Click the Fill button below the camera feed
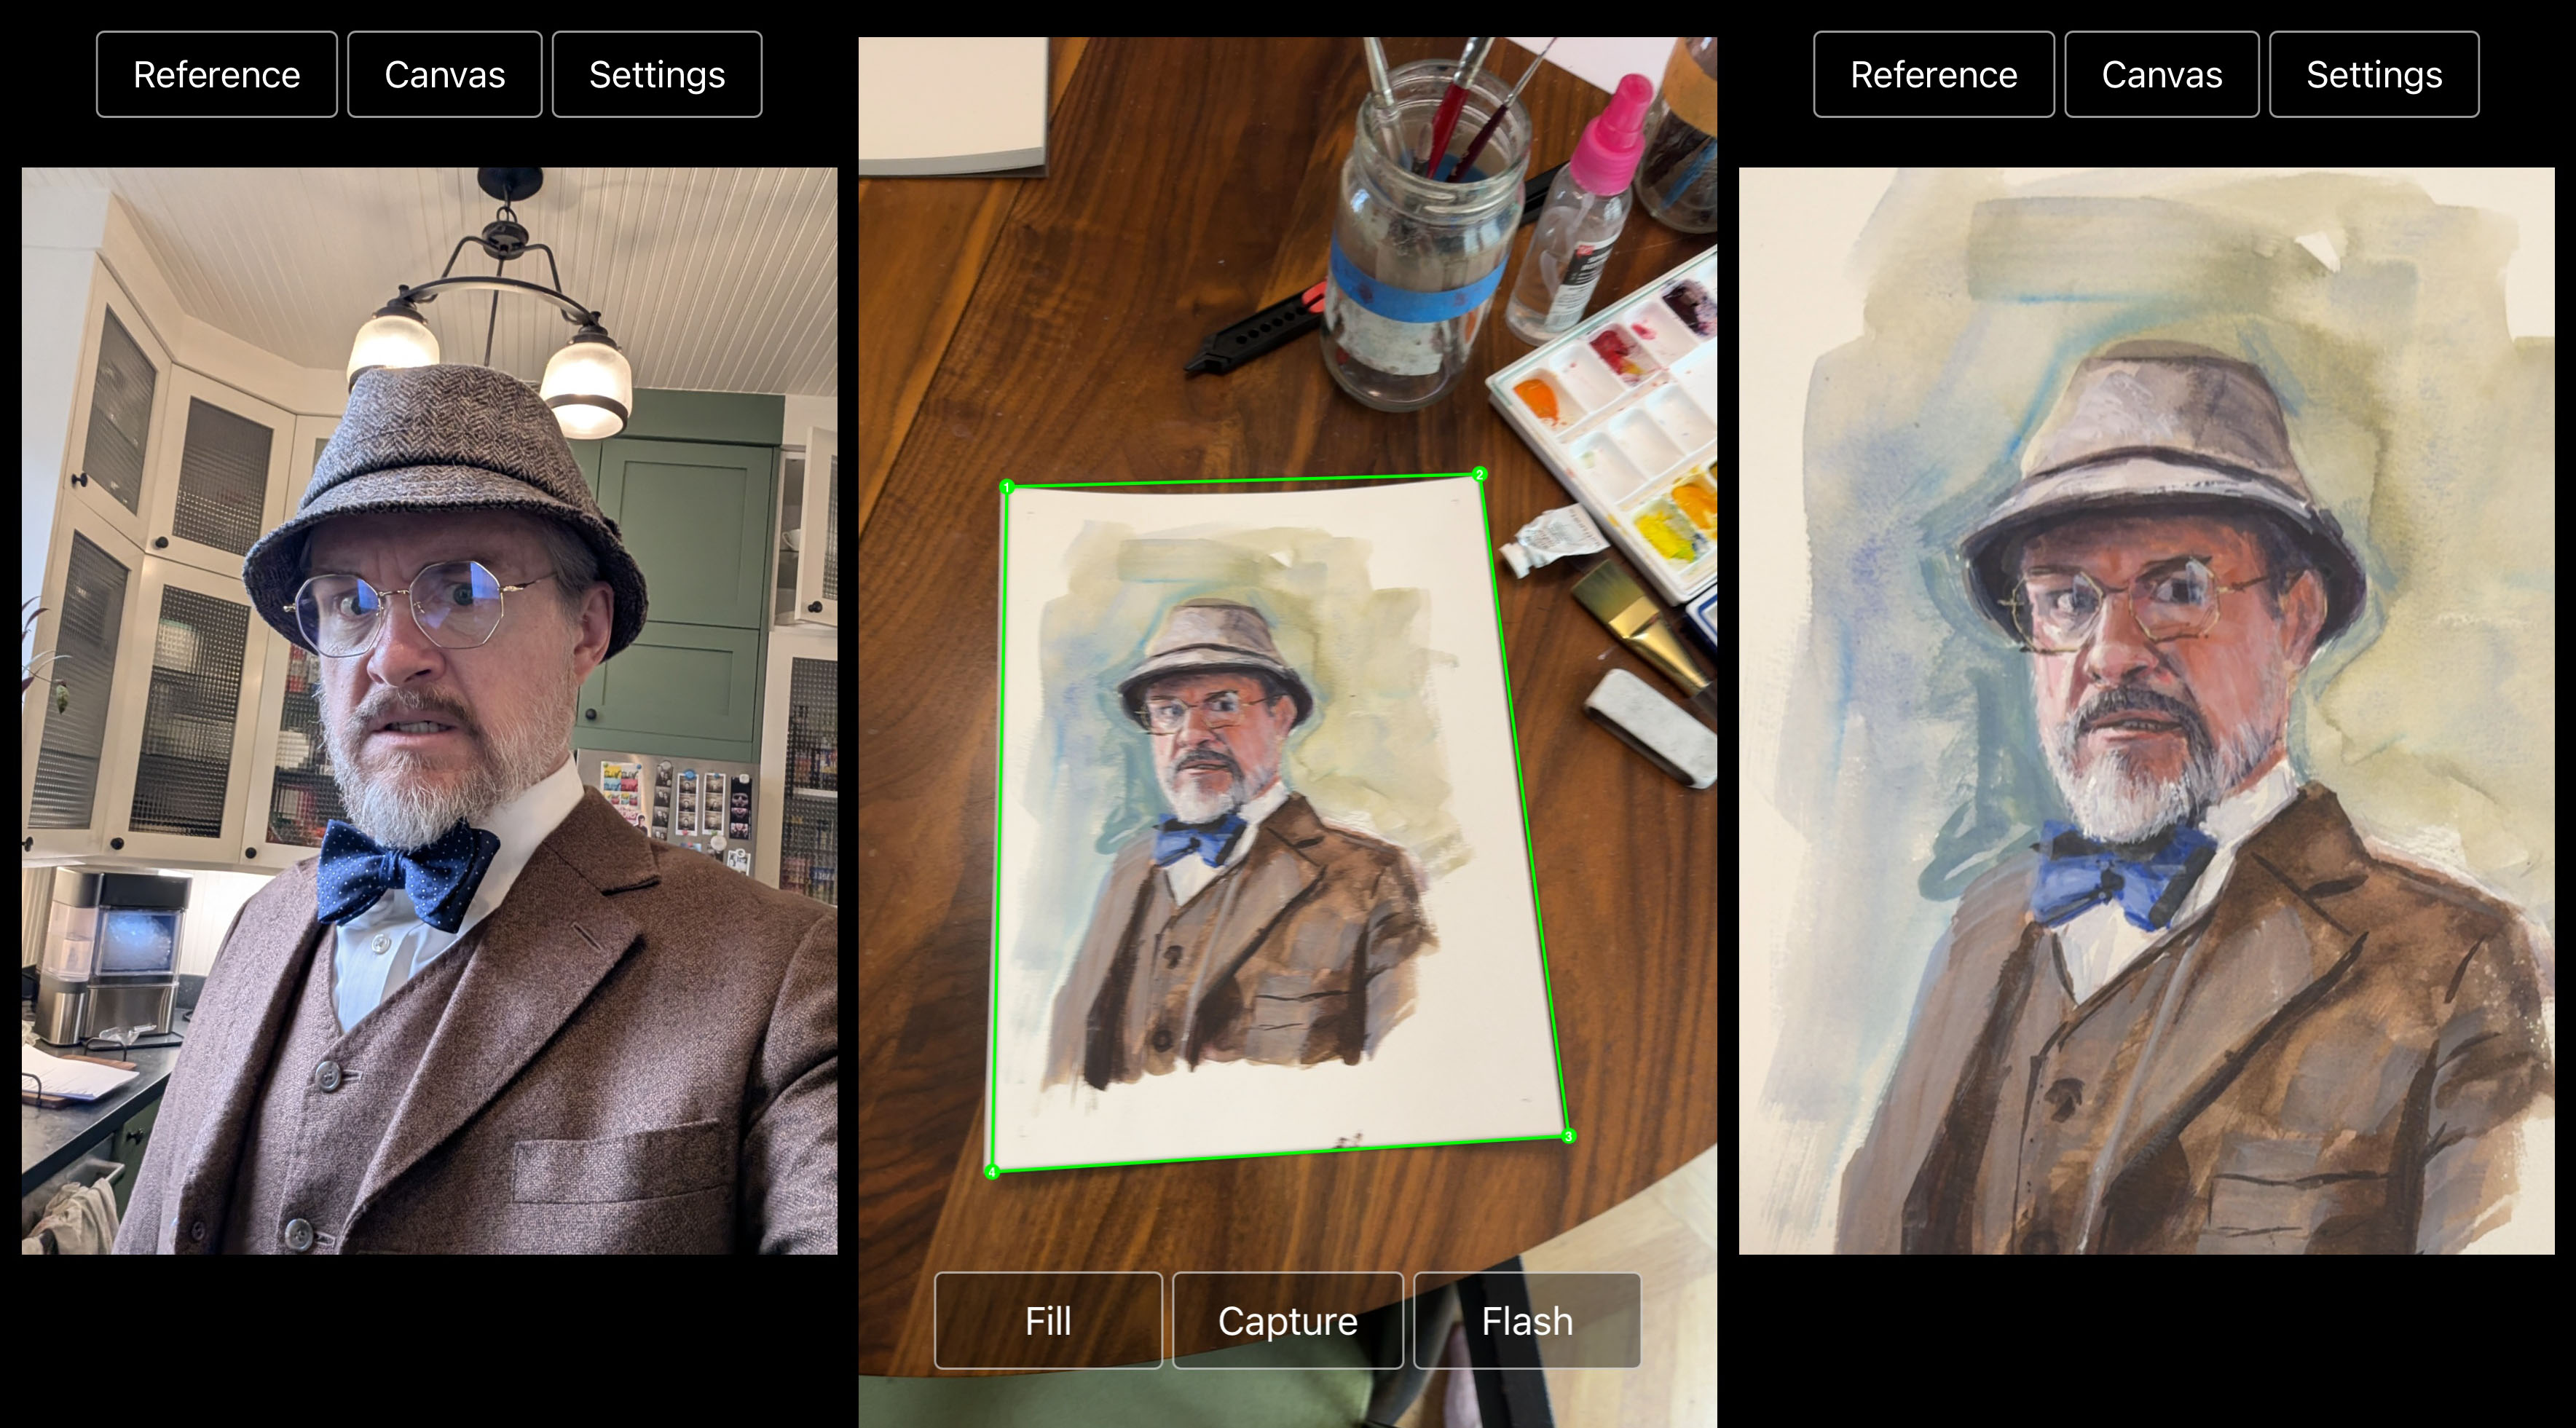This screenshot has height=1428, width=2576. (1047, 1320)
